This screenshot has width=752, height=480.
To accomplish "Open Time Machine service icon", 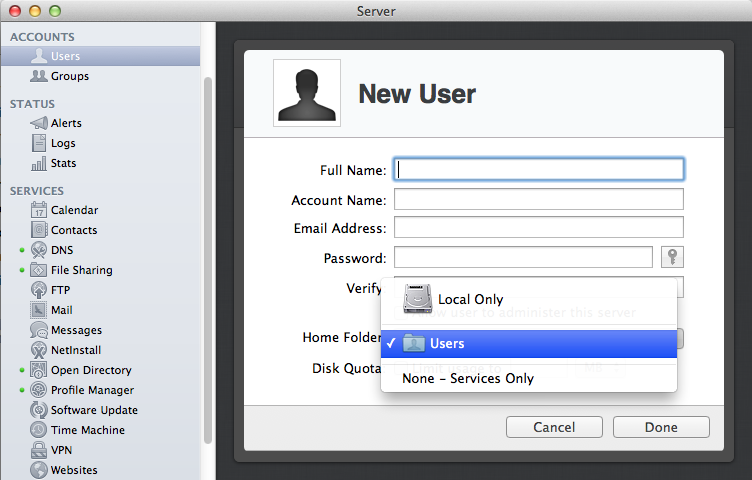I will [x=39, y=430].
